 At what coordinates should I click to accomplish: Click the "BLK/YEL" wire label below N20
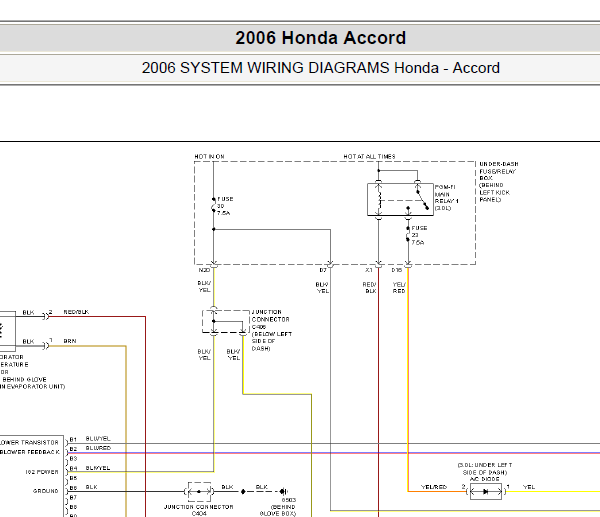point(204,287)
